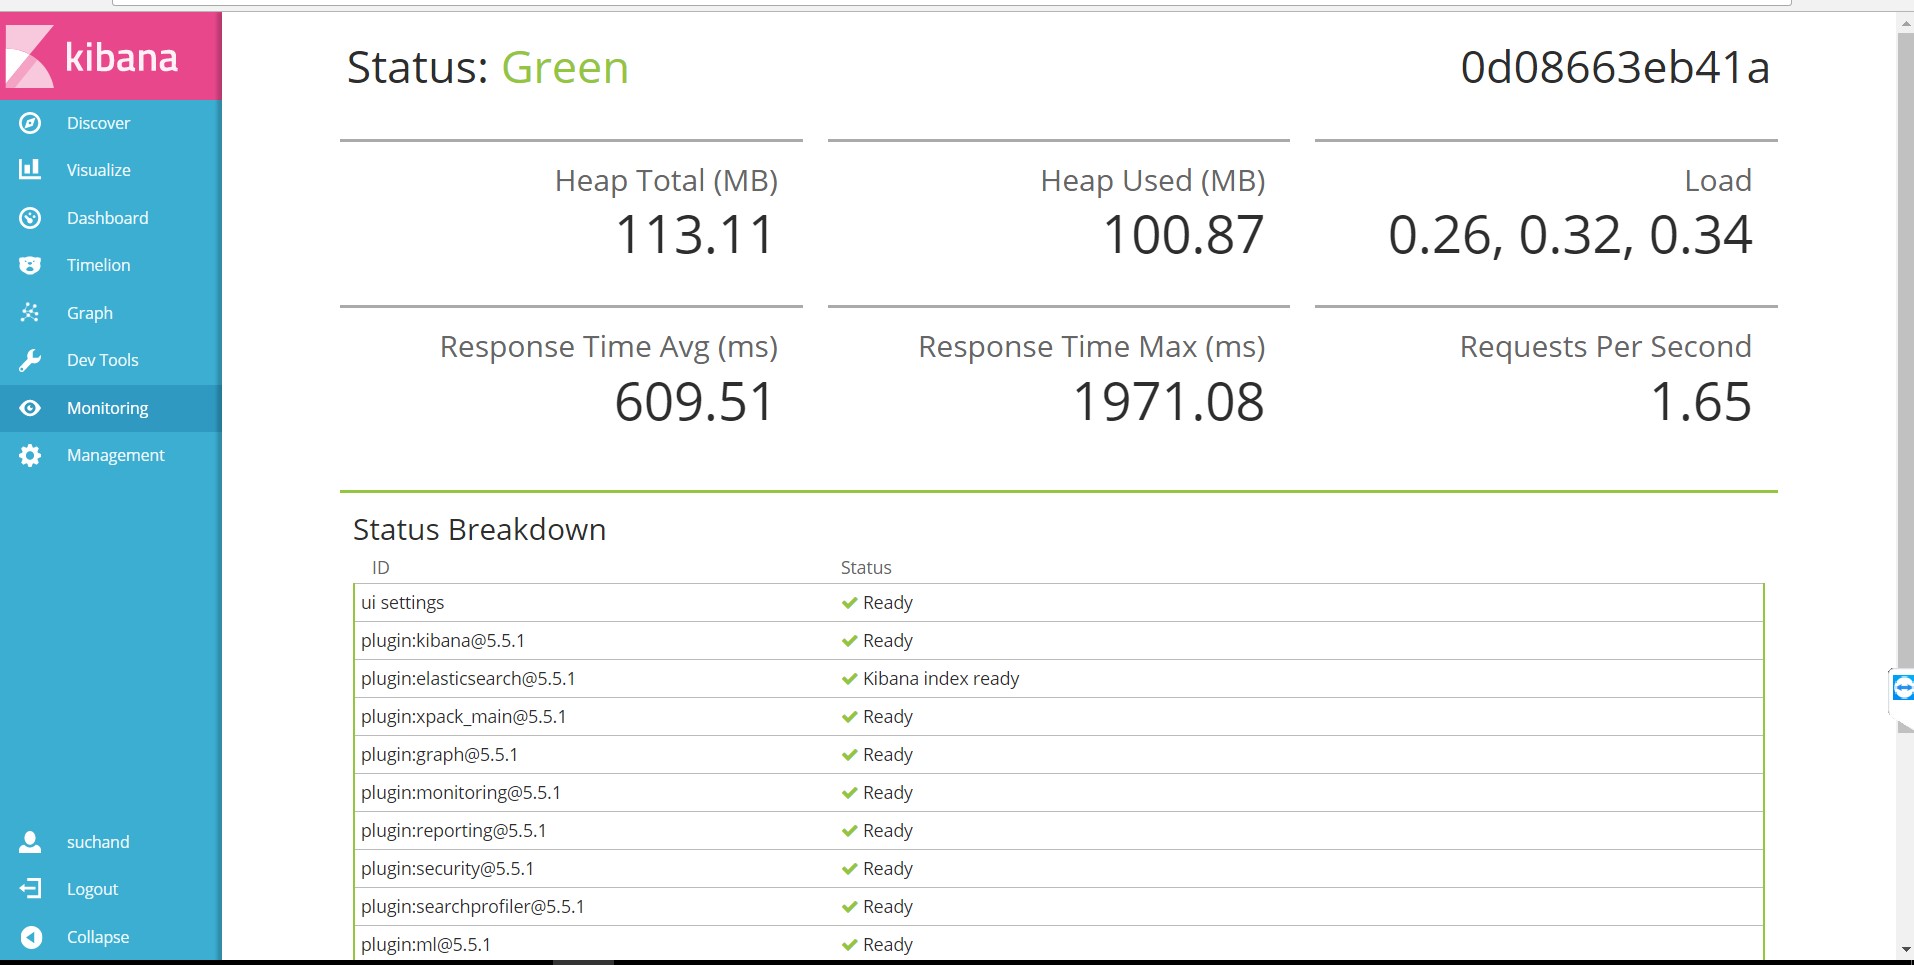Image resolution: width=1914 pixels, height=965 pixels.
Task: Click the Response Time Max (ms) label
Action: pyautogui.click(x=1092, y=347)
